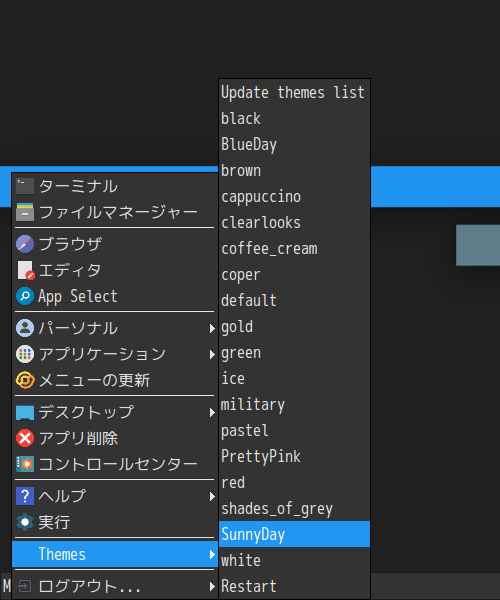500x600 pixels.
Task: Choose App Select menu entry
Action: (x=115, y=296)
